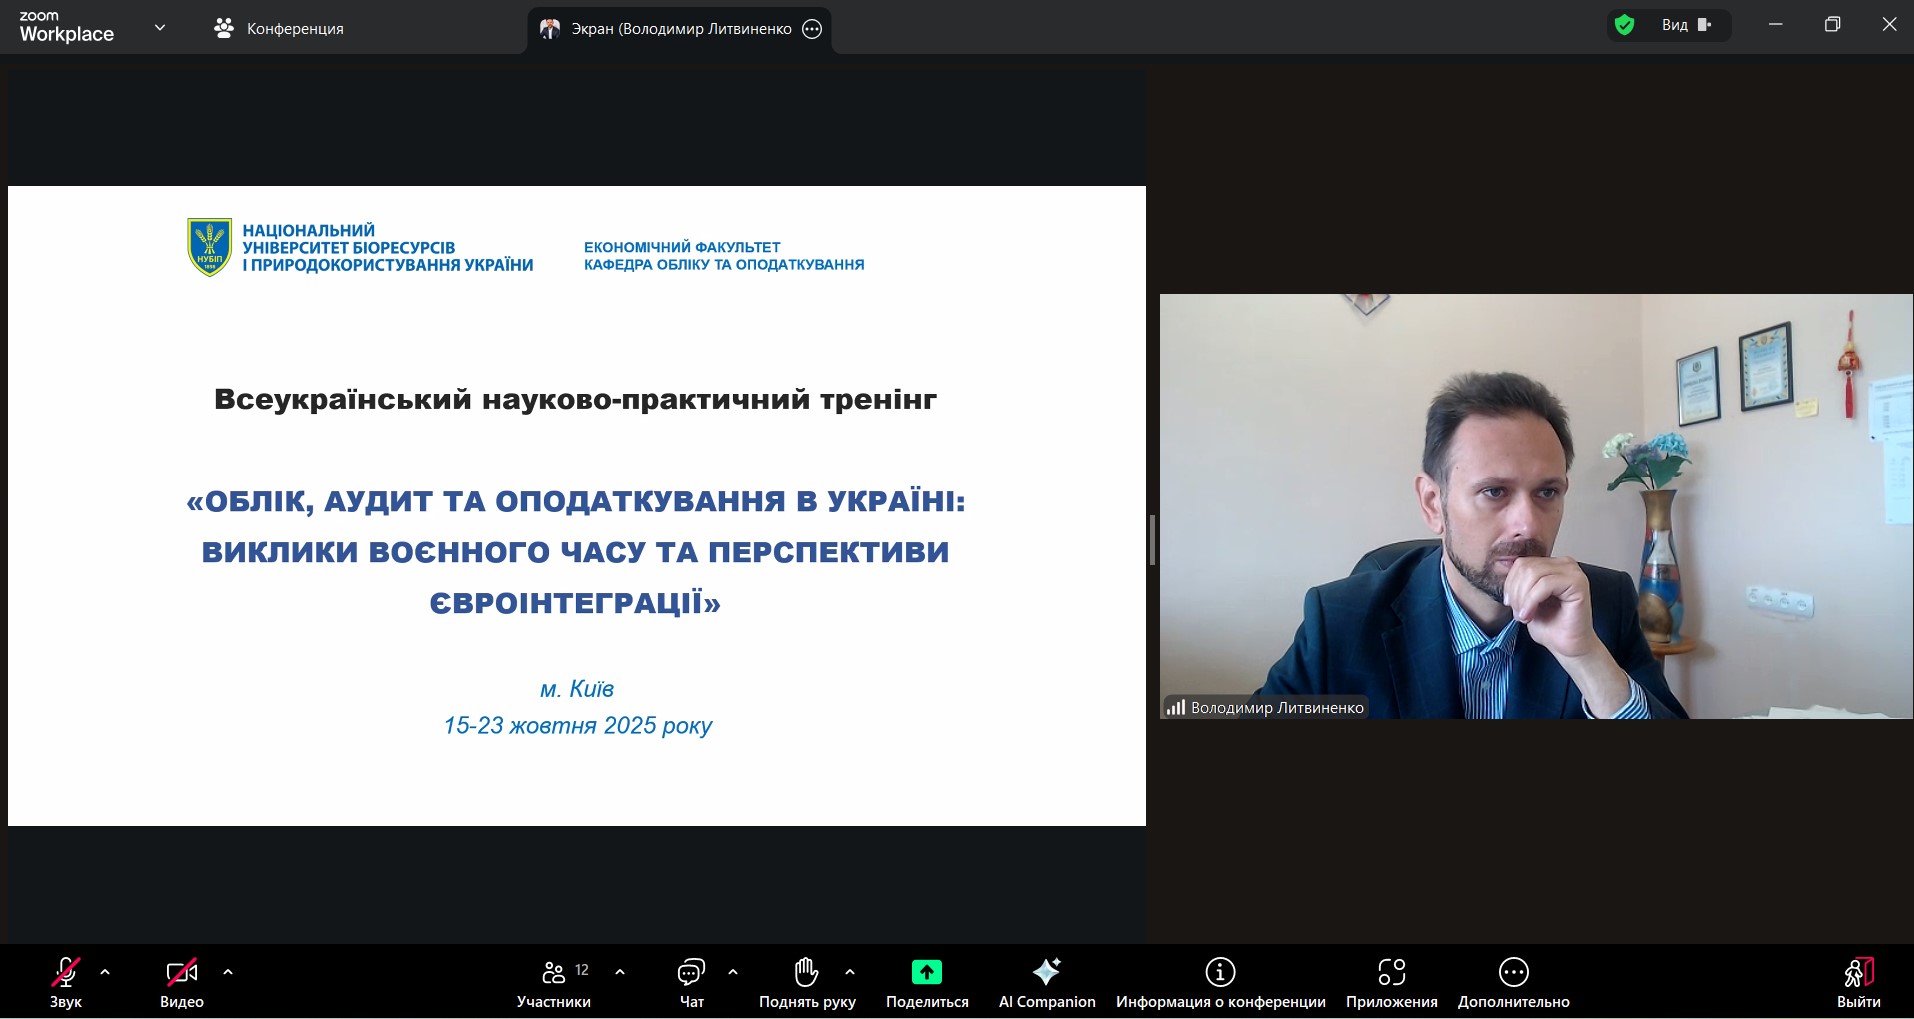Change layout using the Вид button

point(1686,25)
